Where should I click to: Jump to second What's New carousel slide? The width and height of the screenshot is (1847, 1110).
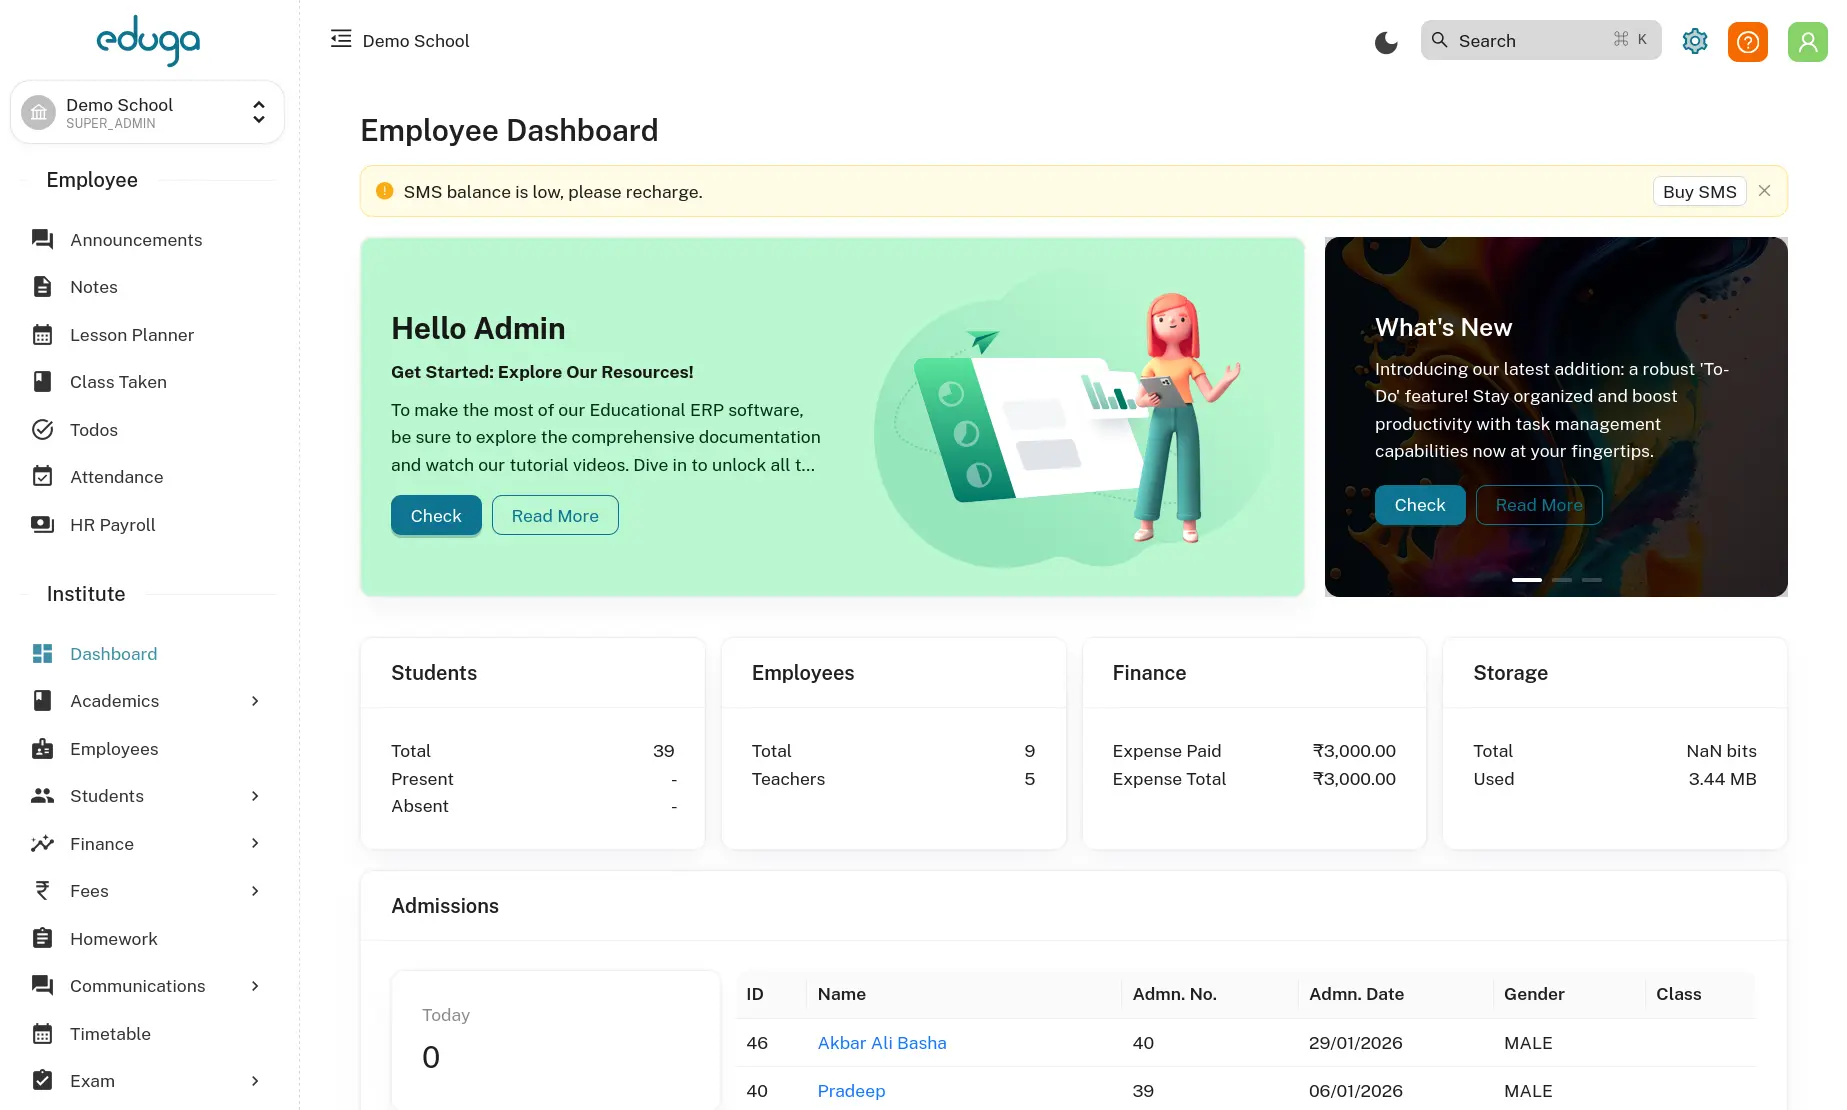tap(1561, 580)
